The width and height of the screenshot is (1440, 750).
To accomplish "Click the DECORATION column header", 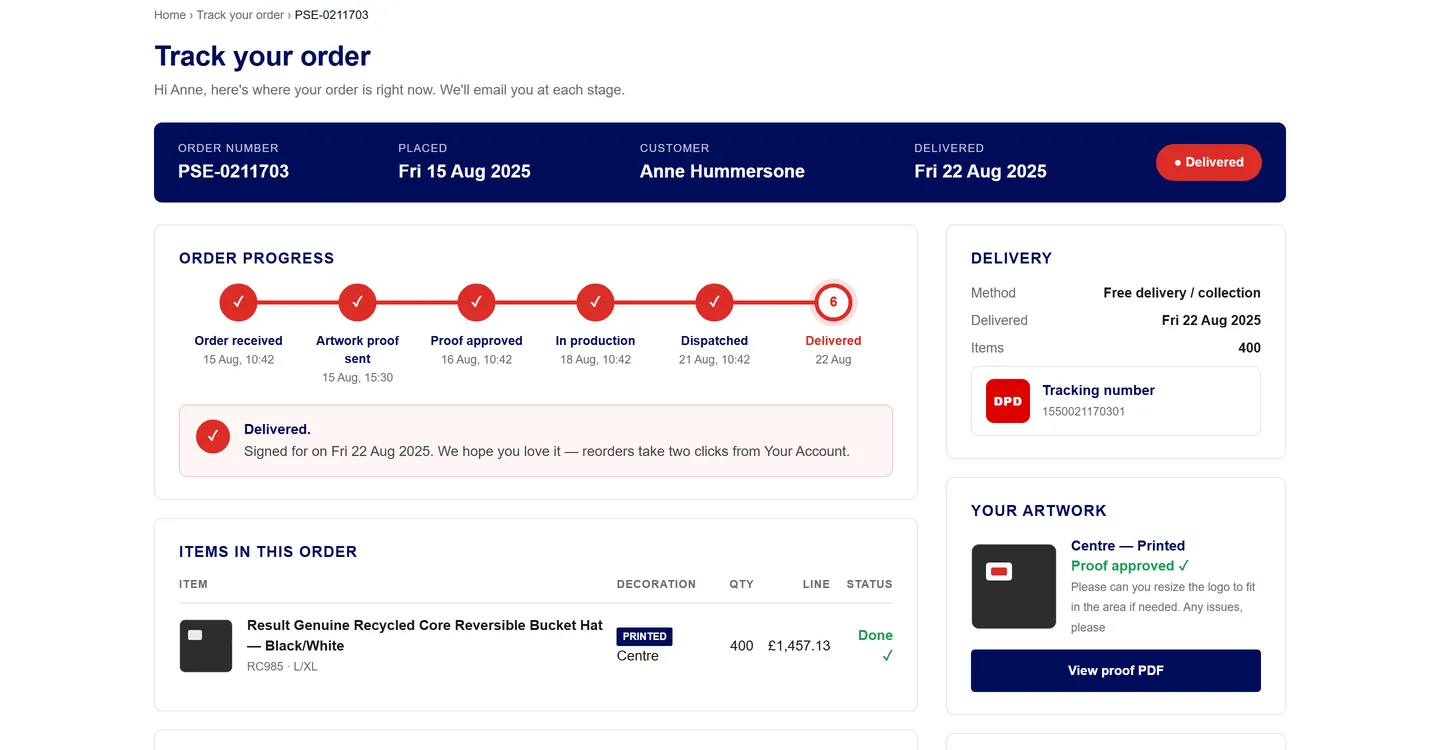I will click(656, 584).
